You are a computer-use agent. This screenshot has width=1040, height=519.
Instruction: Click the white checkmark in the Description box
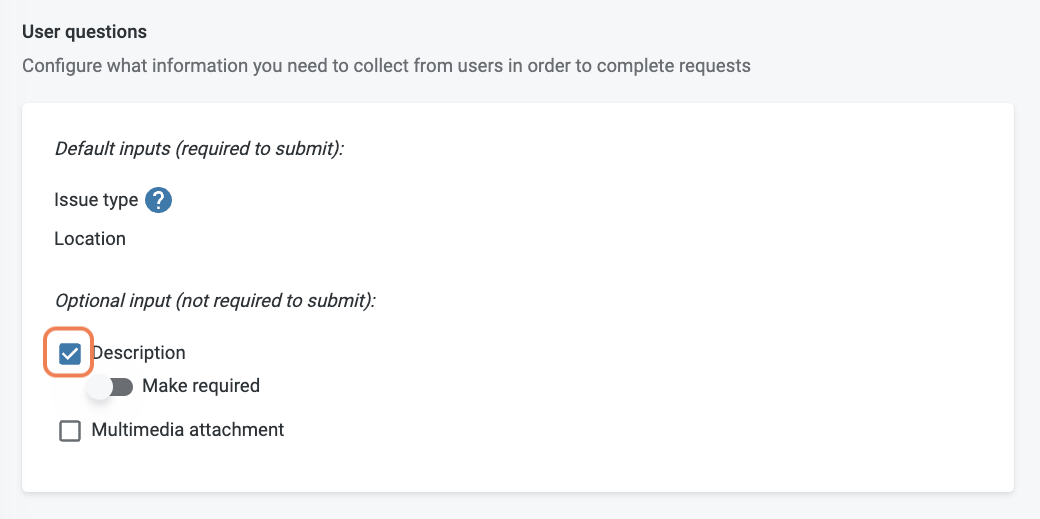70,354
